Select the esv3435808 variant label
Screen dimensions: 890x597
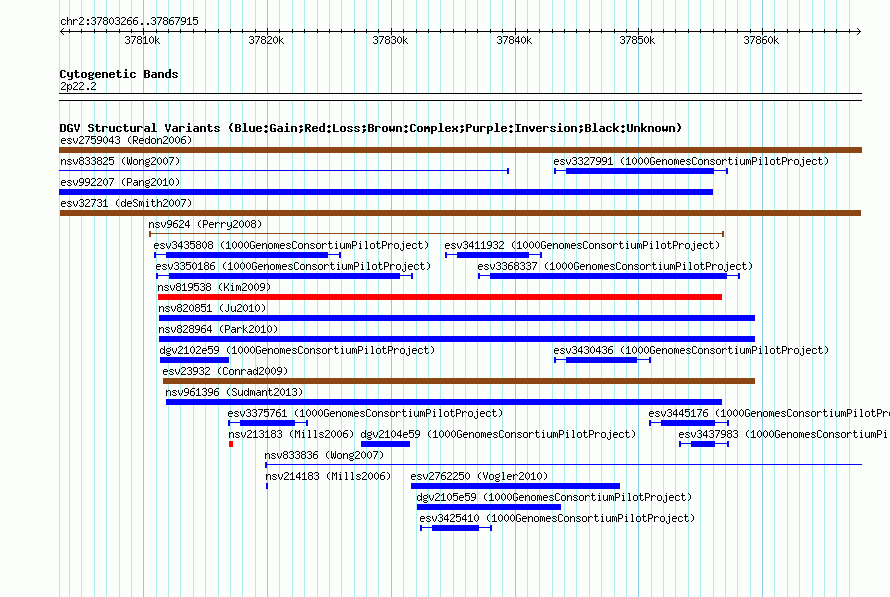coord(291,245)
